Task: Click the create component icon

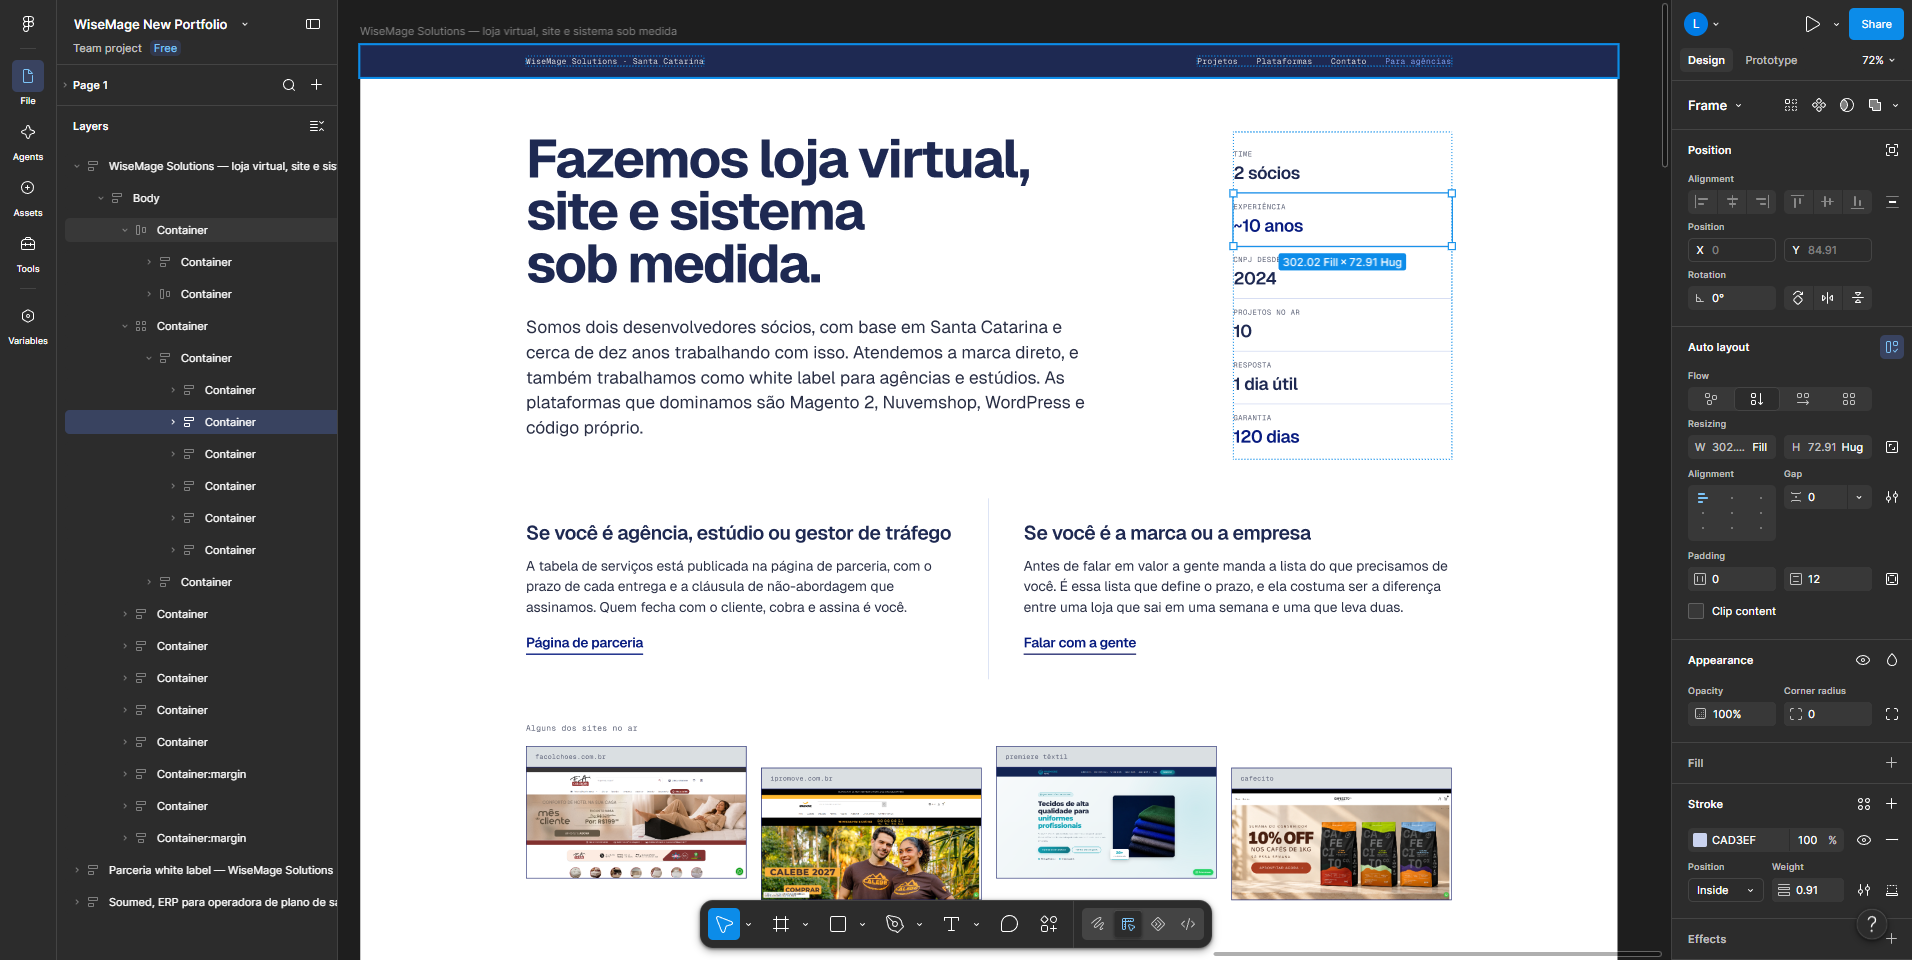Action: 1819,105
